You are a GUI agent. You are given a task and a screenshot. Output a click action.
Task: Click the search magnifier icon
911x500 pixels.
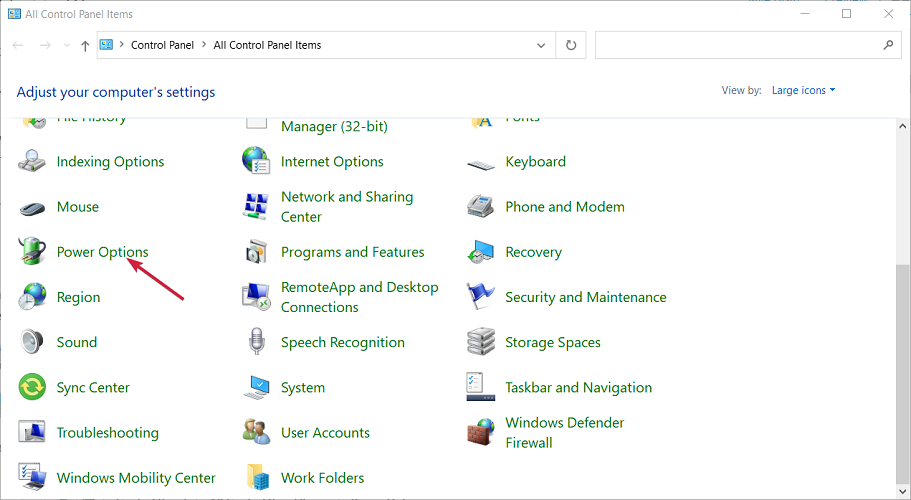point(888,45)
